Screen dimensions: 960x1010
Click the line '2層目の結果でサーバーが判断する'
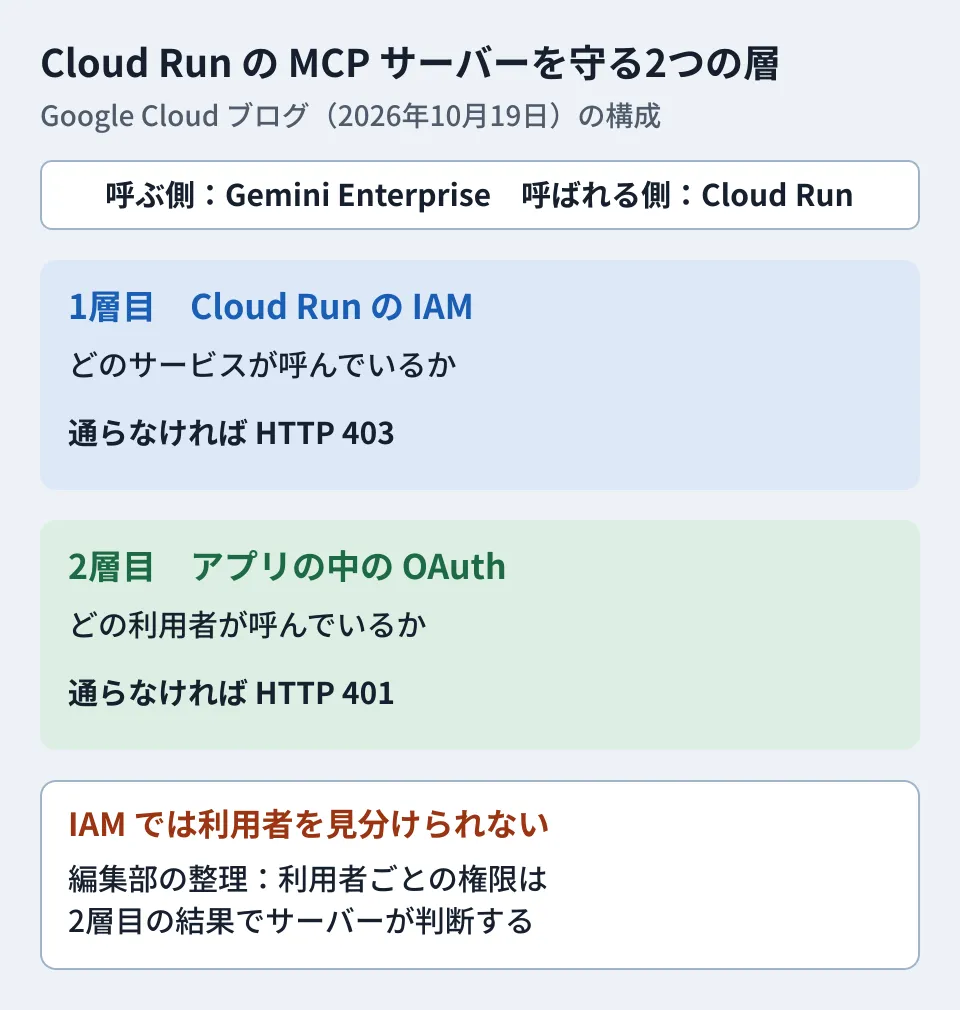pos(301,921)
